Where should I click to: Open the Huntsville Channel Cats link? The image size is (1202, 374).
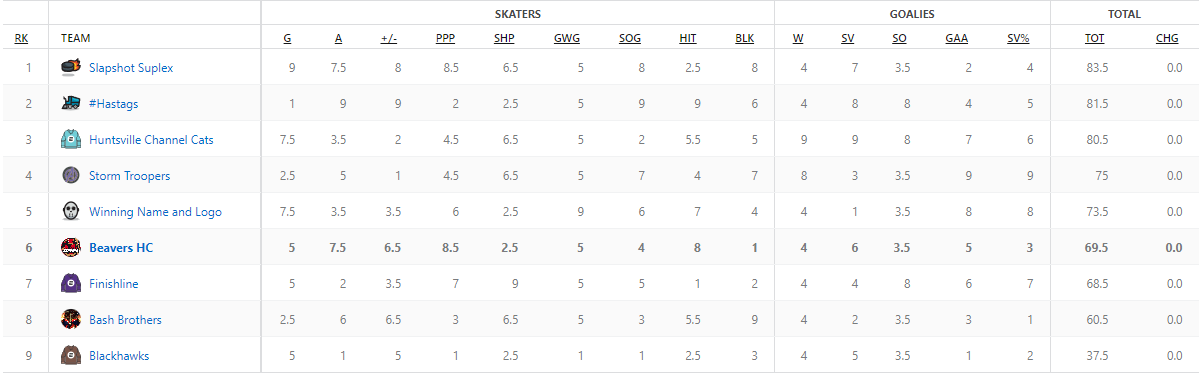tap(151, 140)
